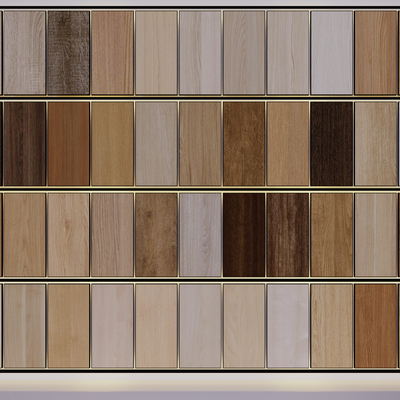Select the dark chocolate striped swatch in the third row
400x400 pixels.
[x=244, y=235]
